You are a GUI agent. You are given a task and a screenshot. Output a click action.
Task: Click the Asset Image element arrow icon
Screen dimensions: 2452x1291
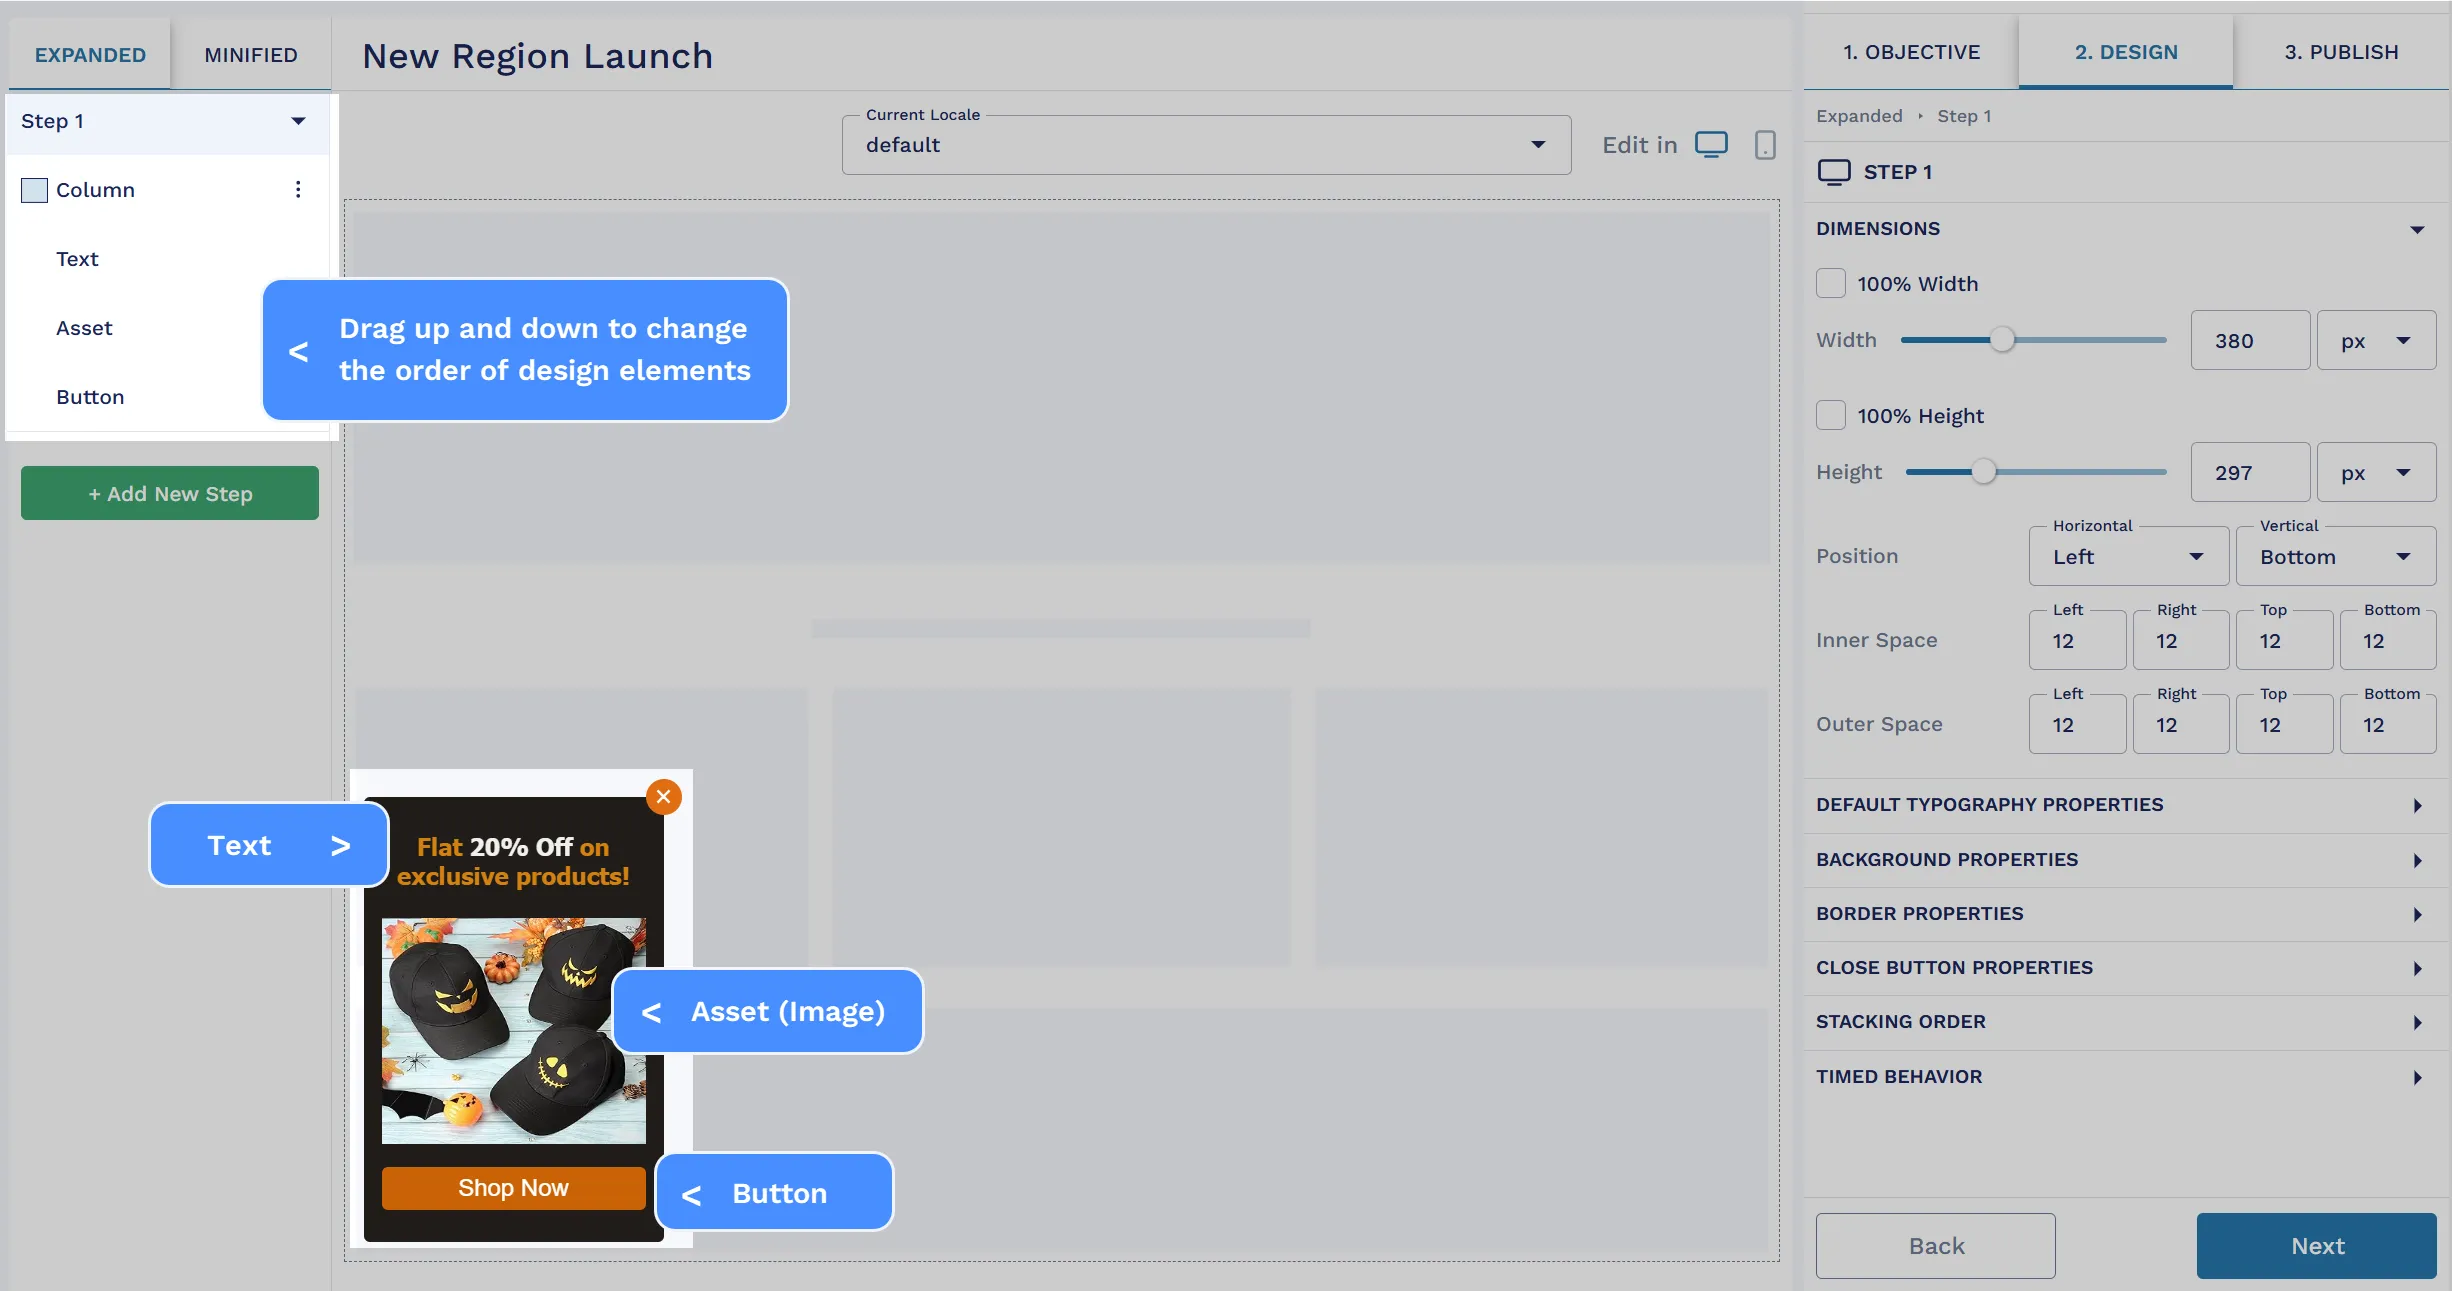[649, 1010]
